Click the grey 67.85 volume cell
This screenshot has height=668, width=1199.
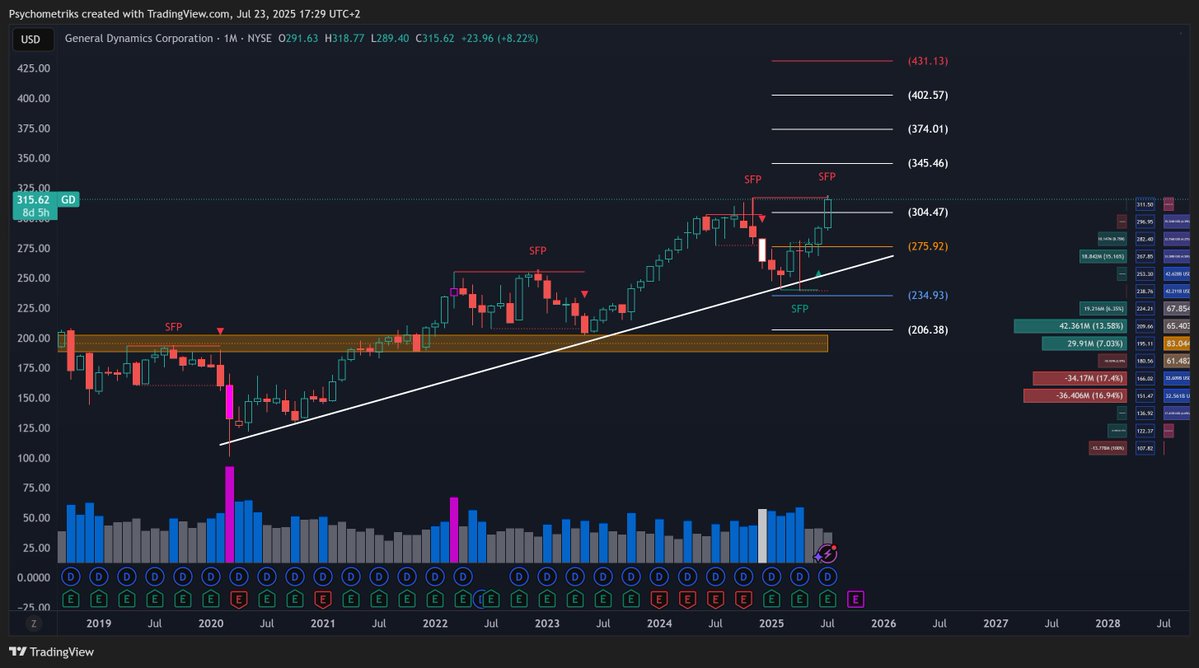pyautogui.click(x=1177, y=309)
